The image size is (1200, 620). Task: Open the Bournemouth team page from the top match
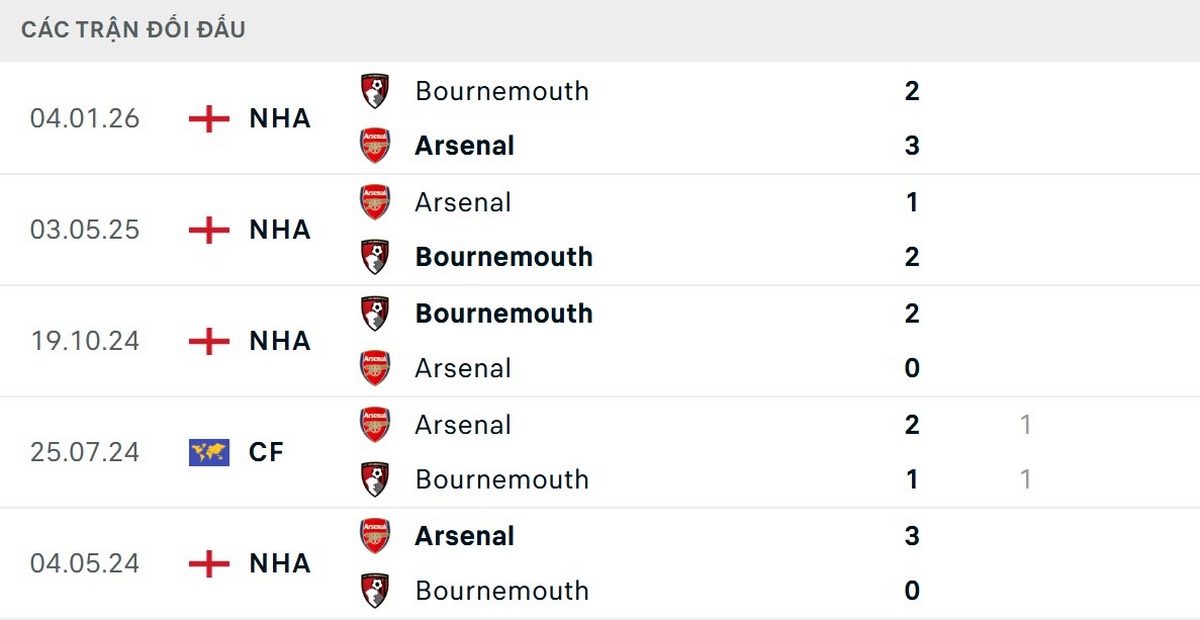click(x=501, y=91)
